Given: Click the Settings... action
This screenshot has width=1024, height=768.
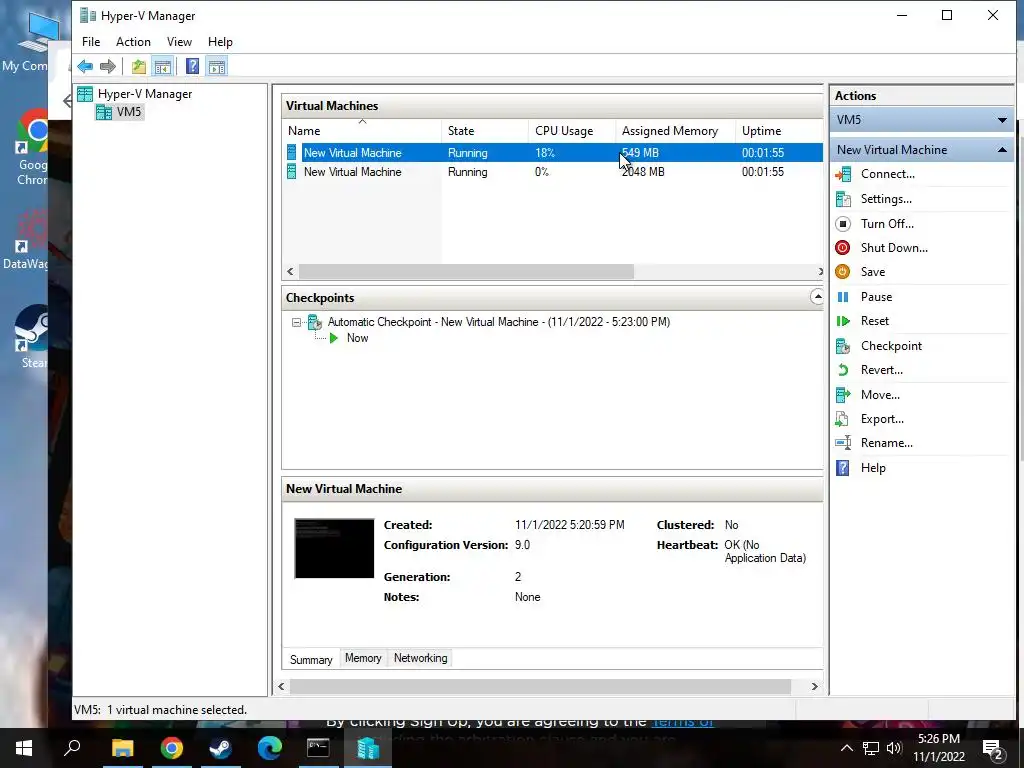Looking at the screenshot, I should tap(886, 199).
